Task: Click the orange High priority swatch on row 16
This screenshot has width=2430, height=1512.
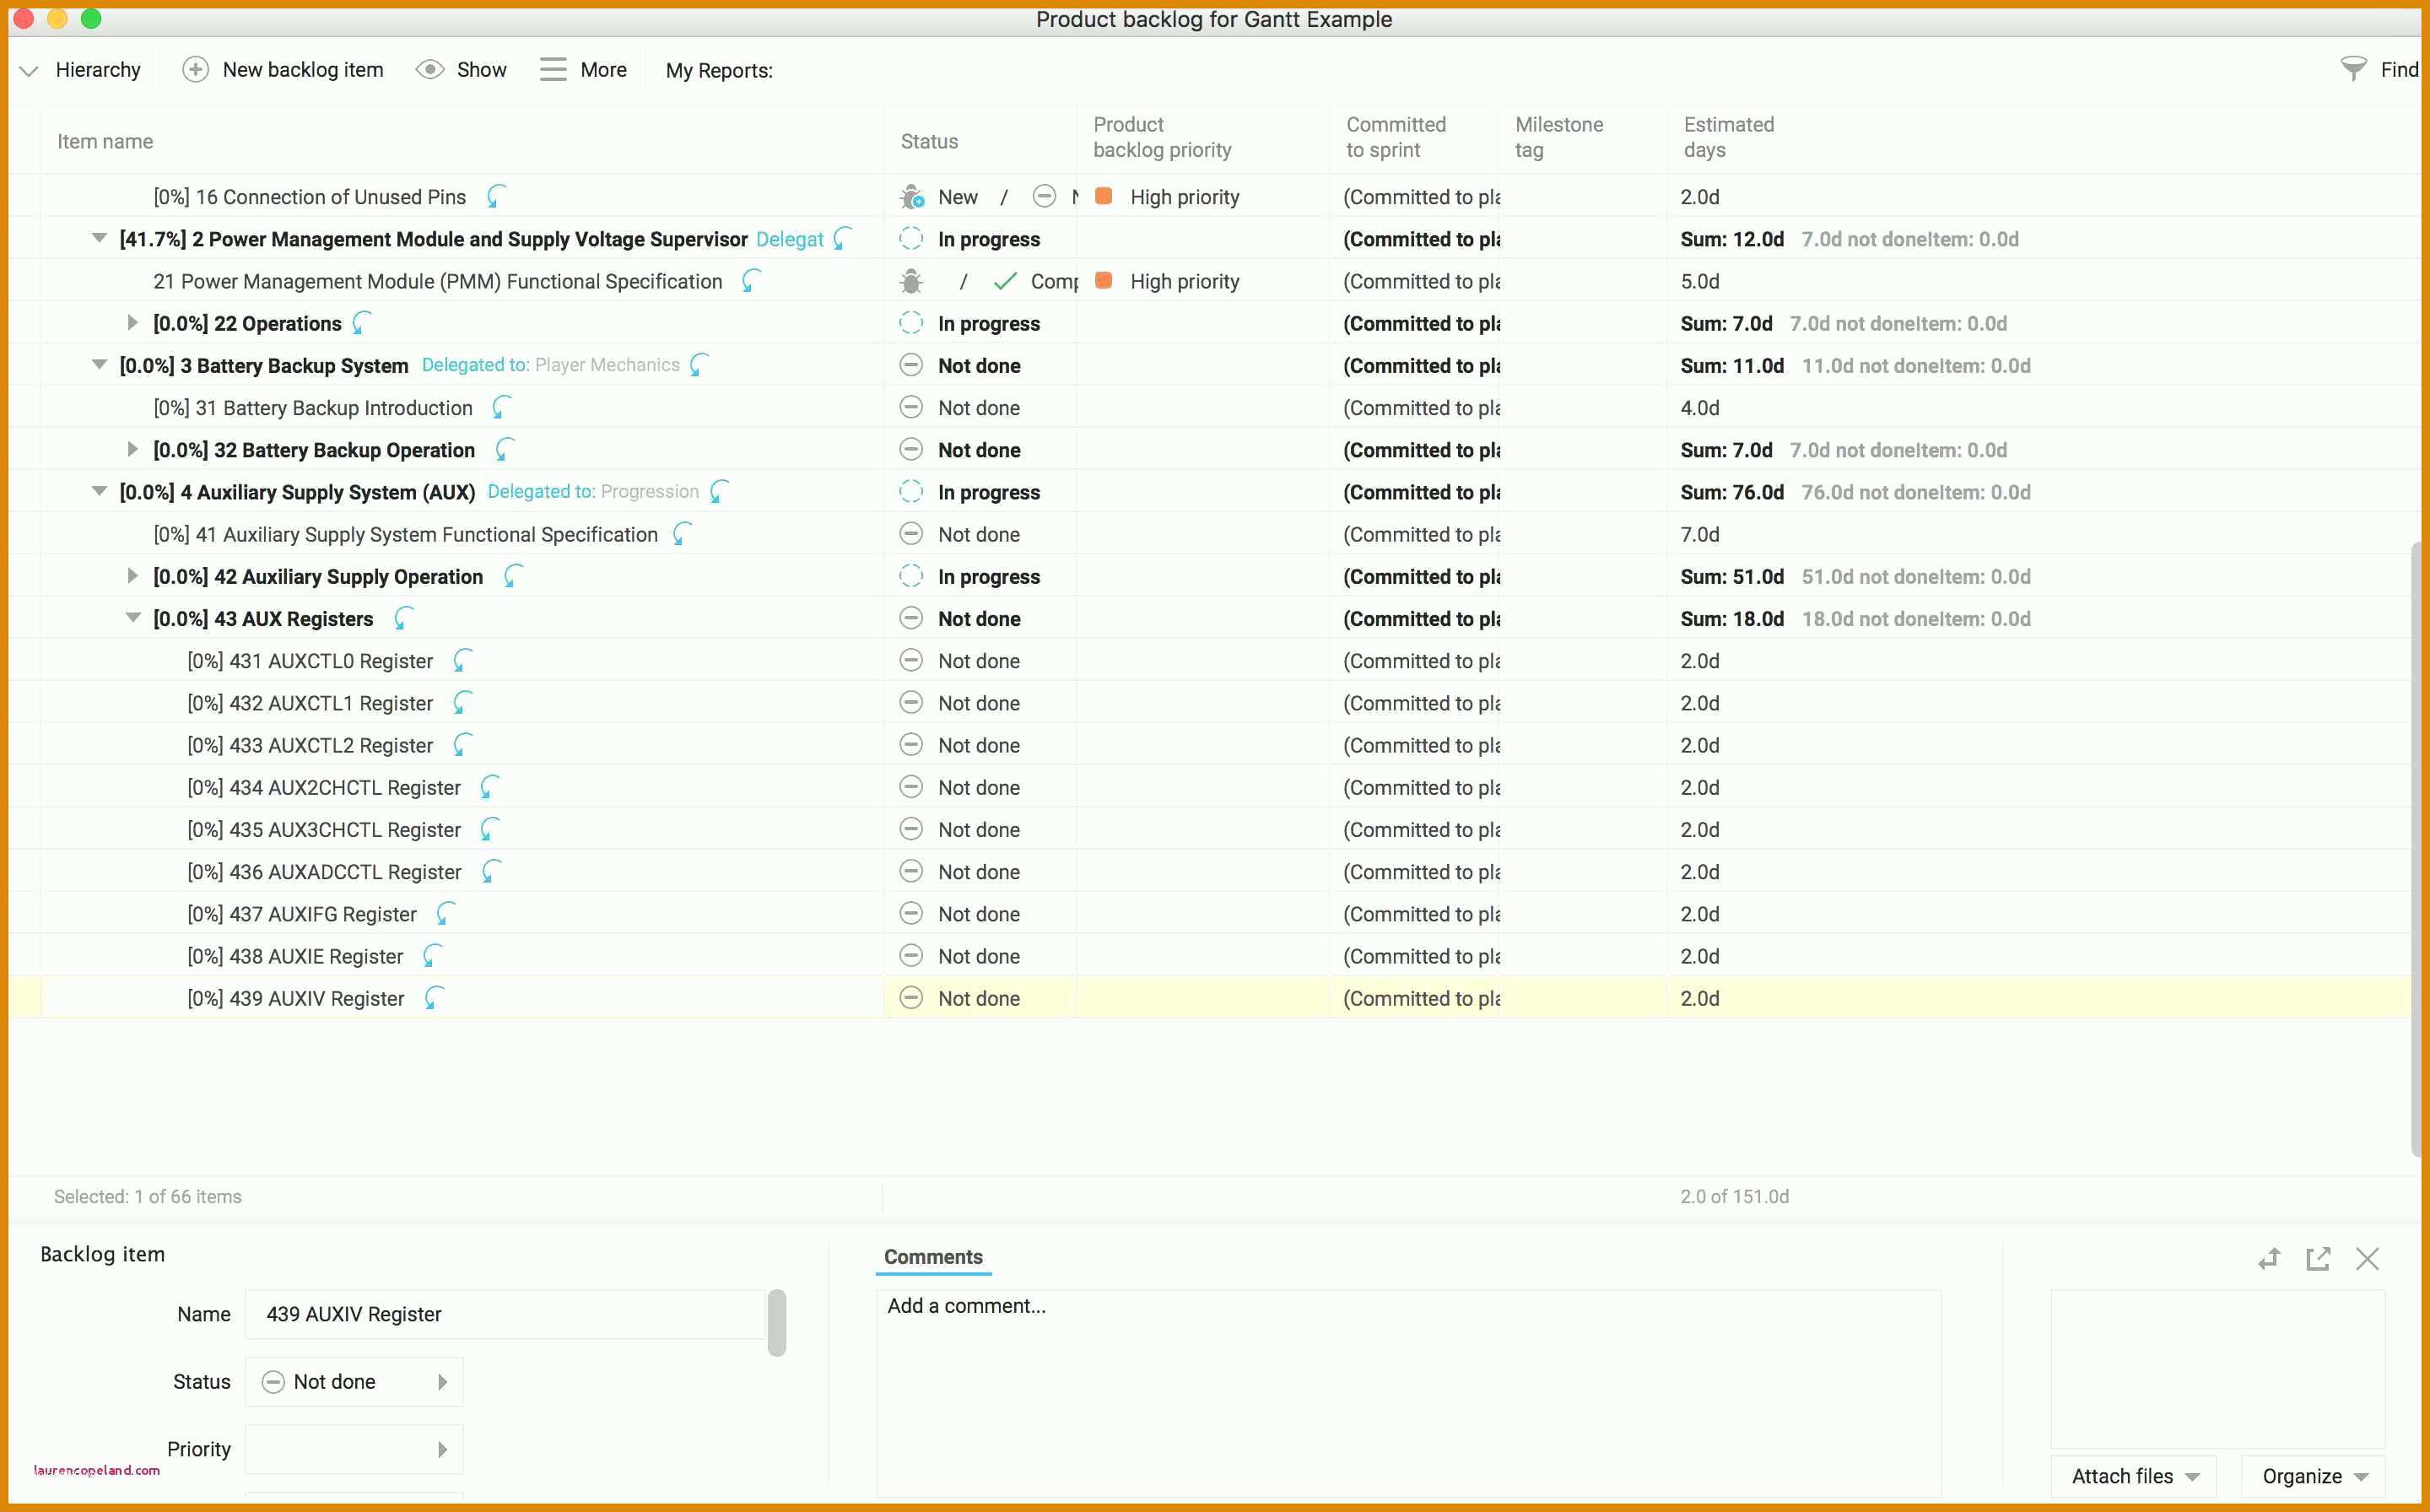Action: (1104, 196)
